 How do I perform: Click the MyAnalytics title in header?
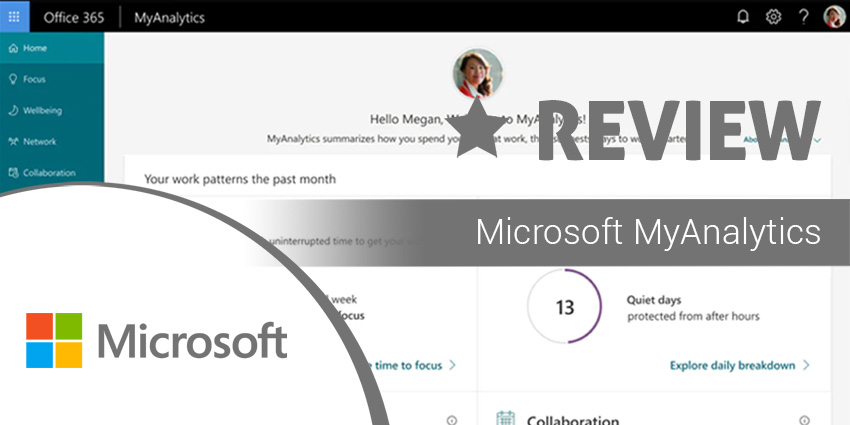(169, 17)
